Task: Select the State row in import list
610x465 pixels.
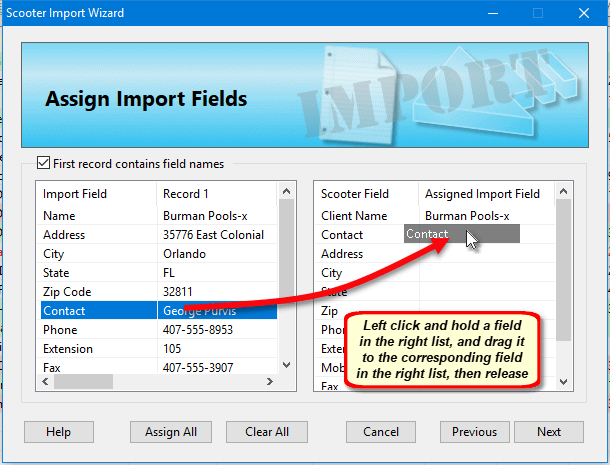Action: 159,272
